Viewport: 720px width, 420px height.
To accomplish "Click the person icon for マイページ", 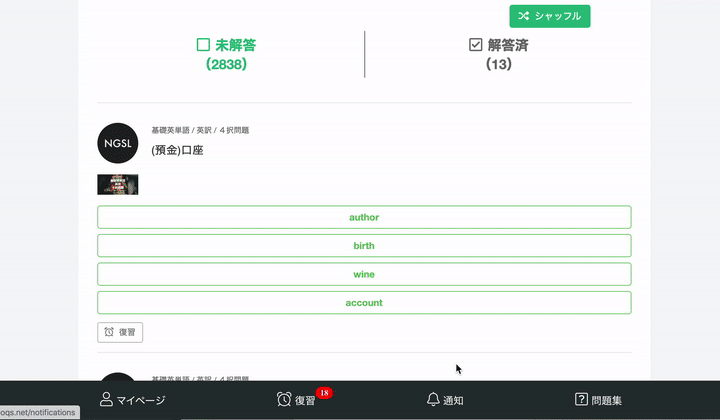I will pyautogui.click(x=106, y=400).
